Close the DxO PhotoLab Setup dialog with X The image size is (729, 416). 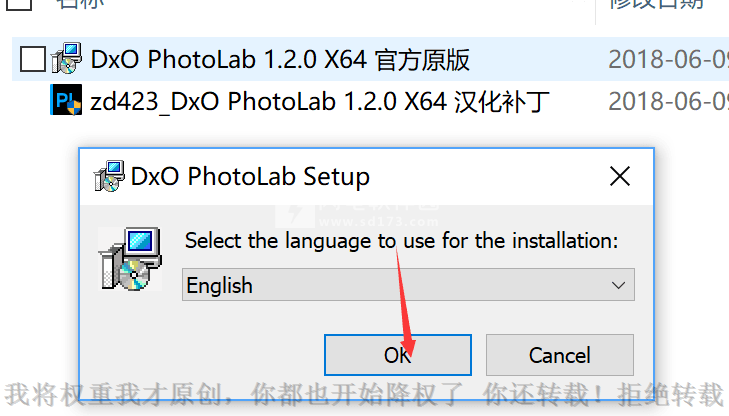point(620,176)
